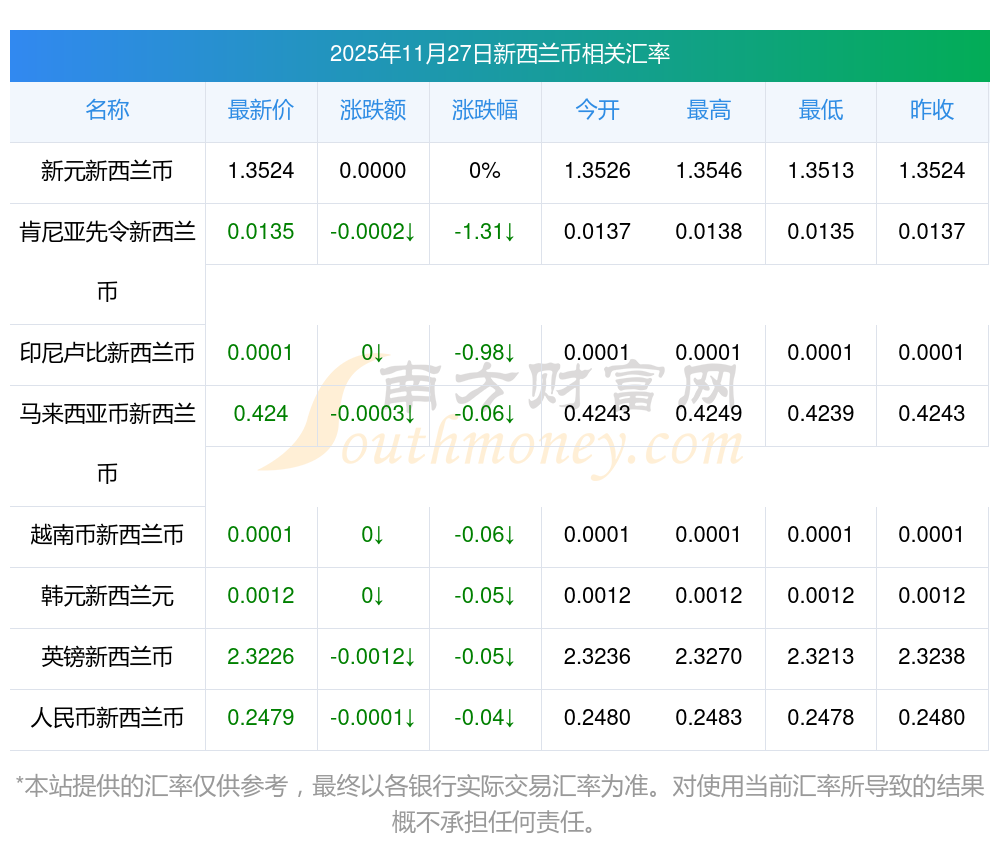Select the 人民币新西兰币 currency name
Viewport: 1000px width, 853px height.
[107, 718]
